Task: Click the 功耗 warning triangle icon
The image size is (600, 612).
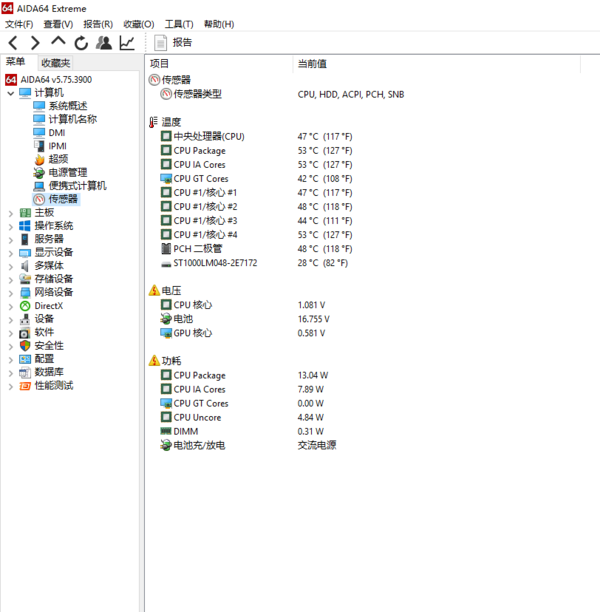Action: coord(154,361)
